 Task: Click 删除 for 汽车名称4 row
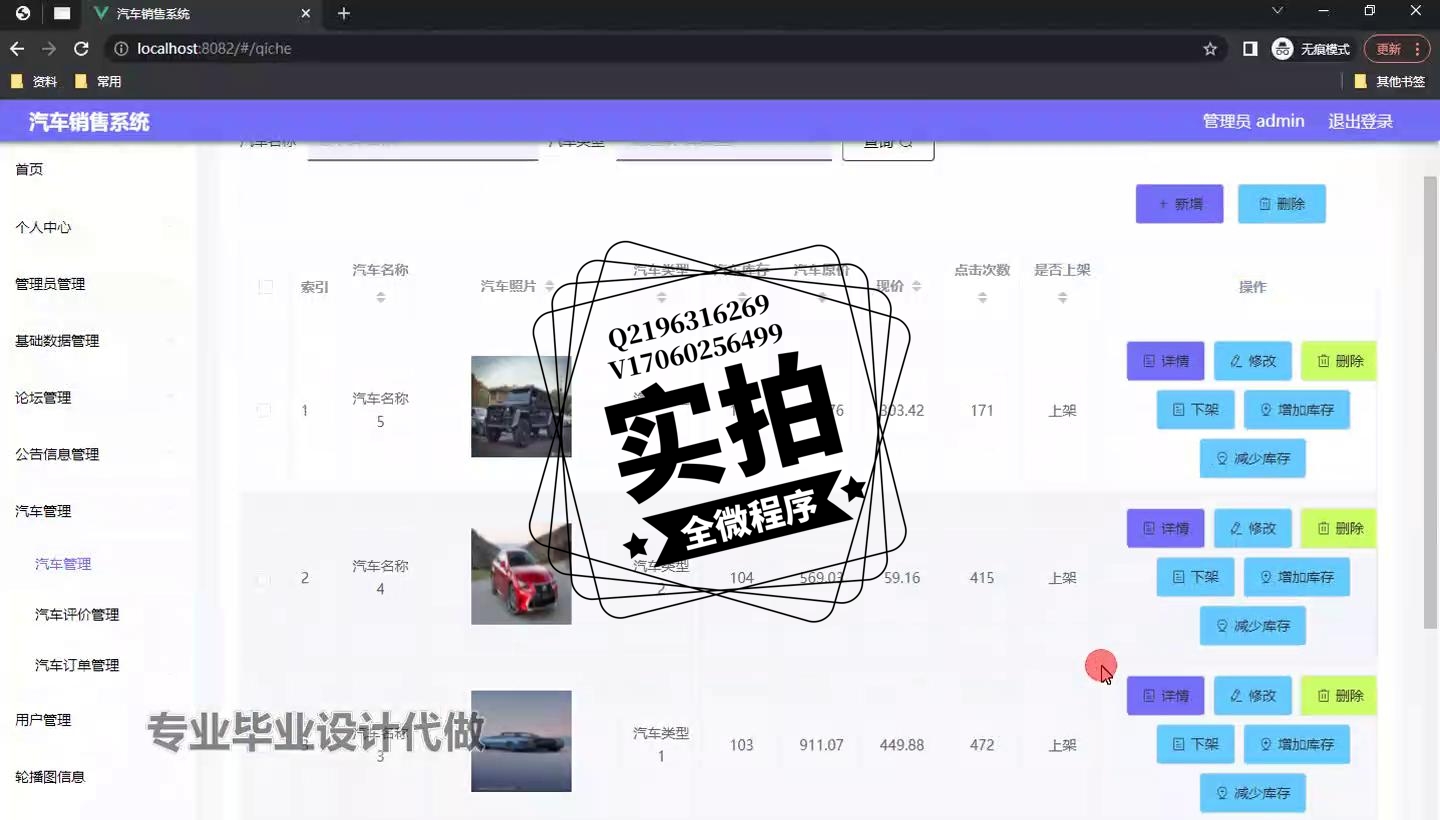1339,528
